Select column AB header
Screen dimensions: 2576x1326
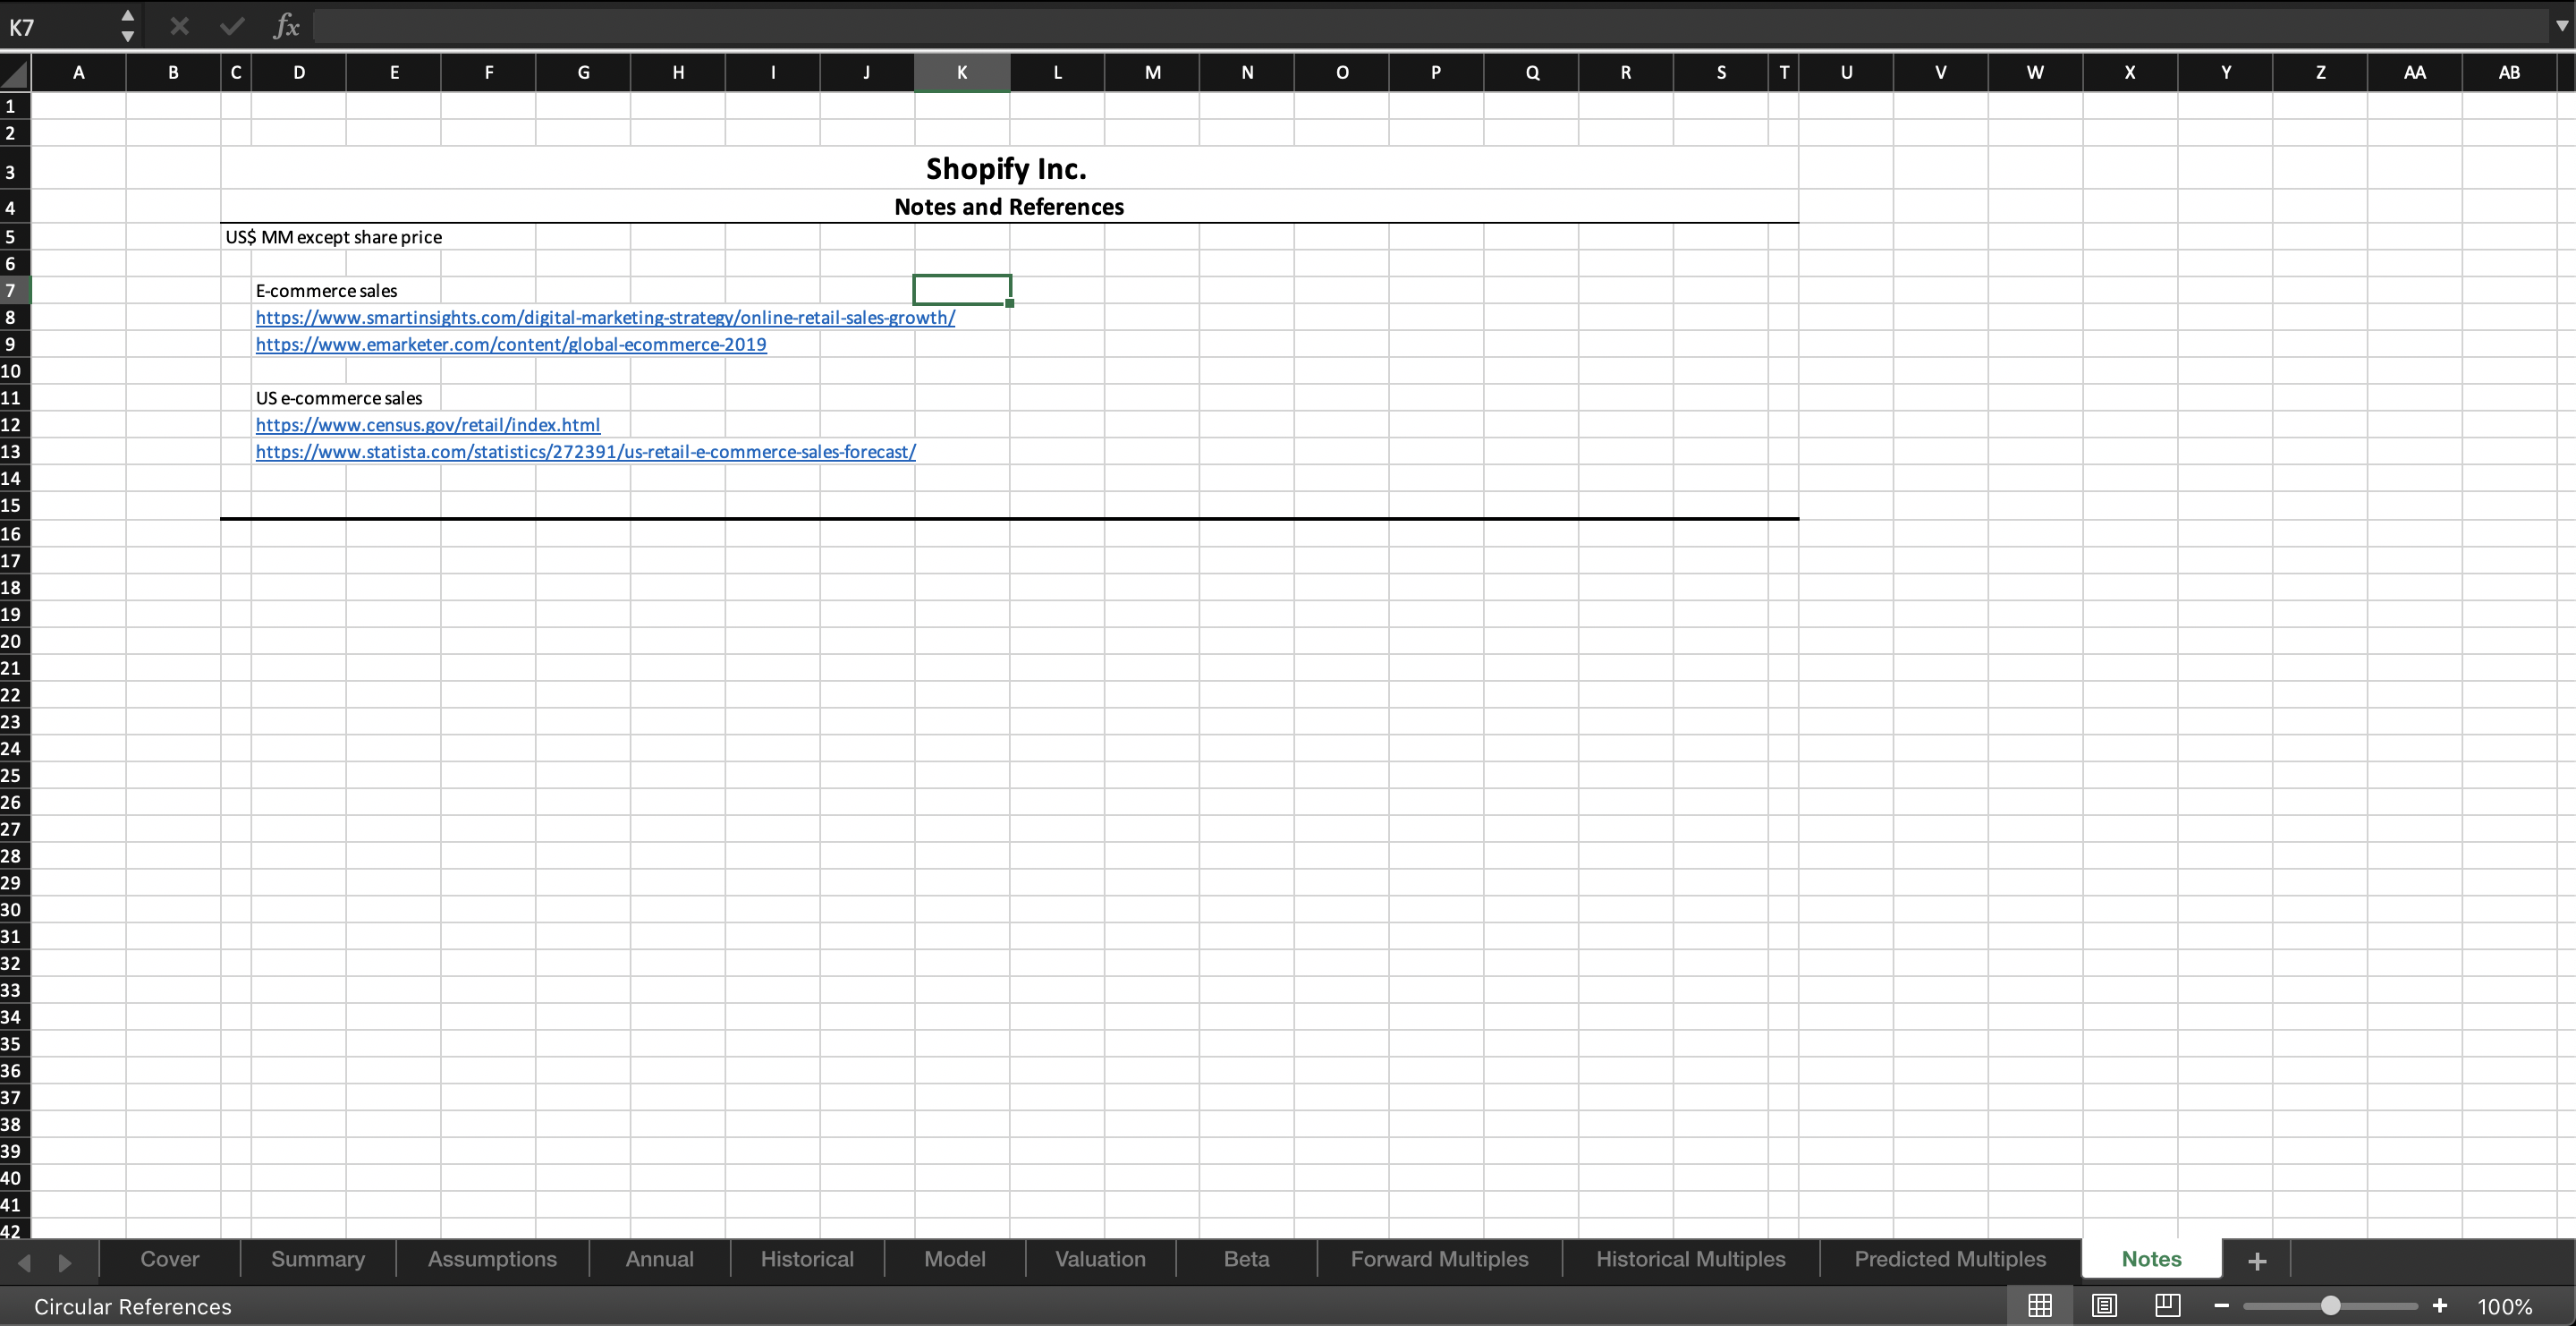pyautogui.click(x=2509, y=72)
